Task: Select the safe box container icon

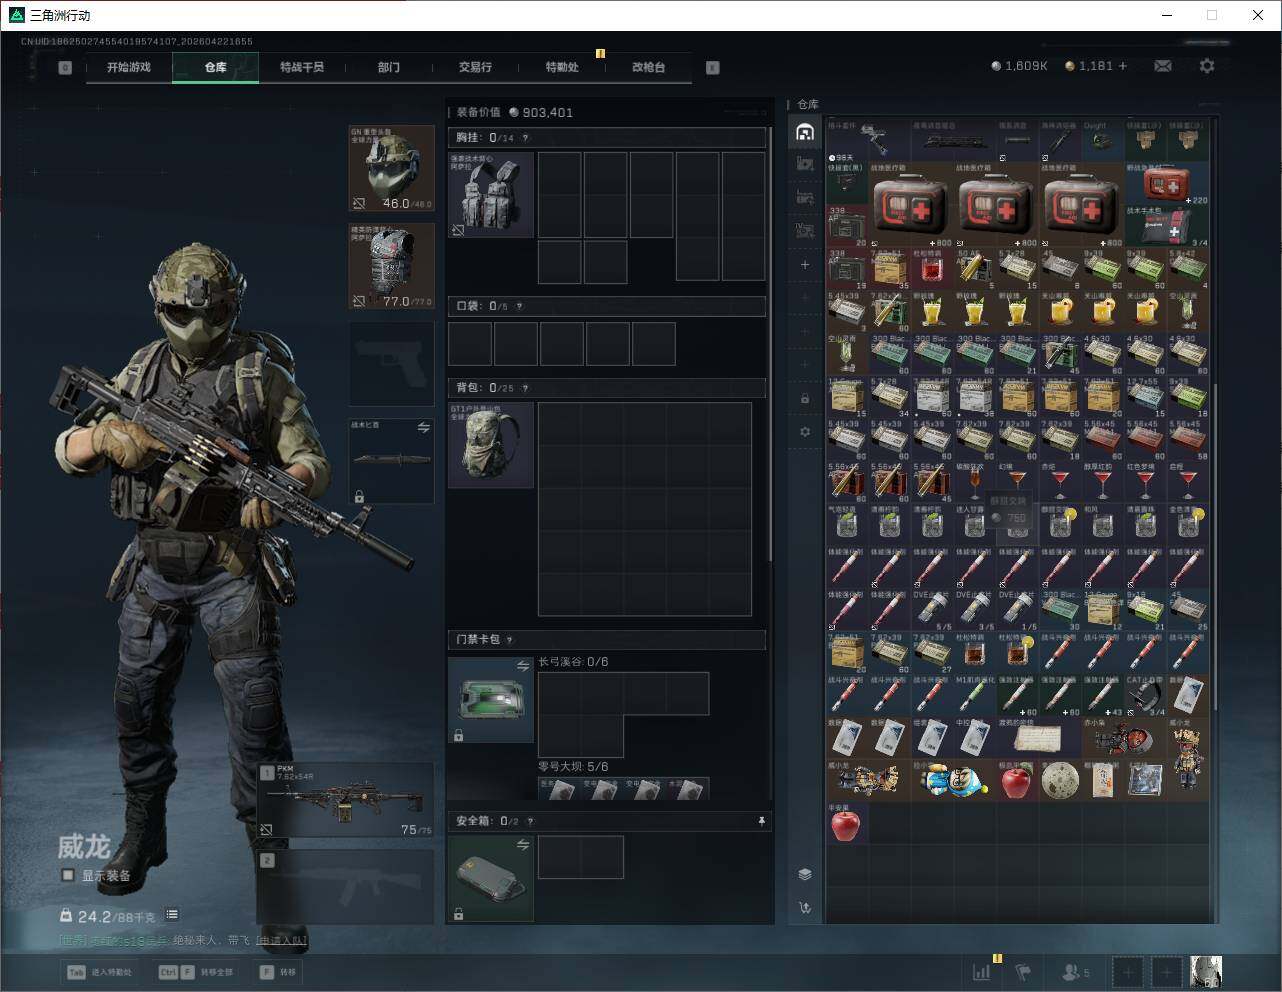Action: pyautogui.click(x=490, y=879)
